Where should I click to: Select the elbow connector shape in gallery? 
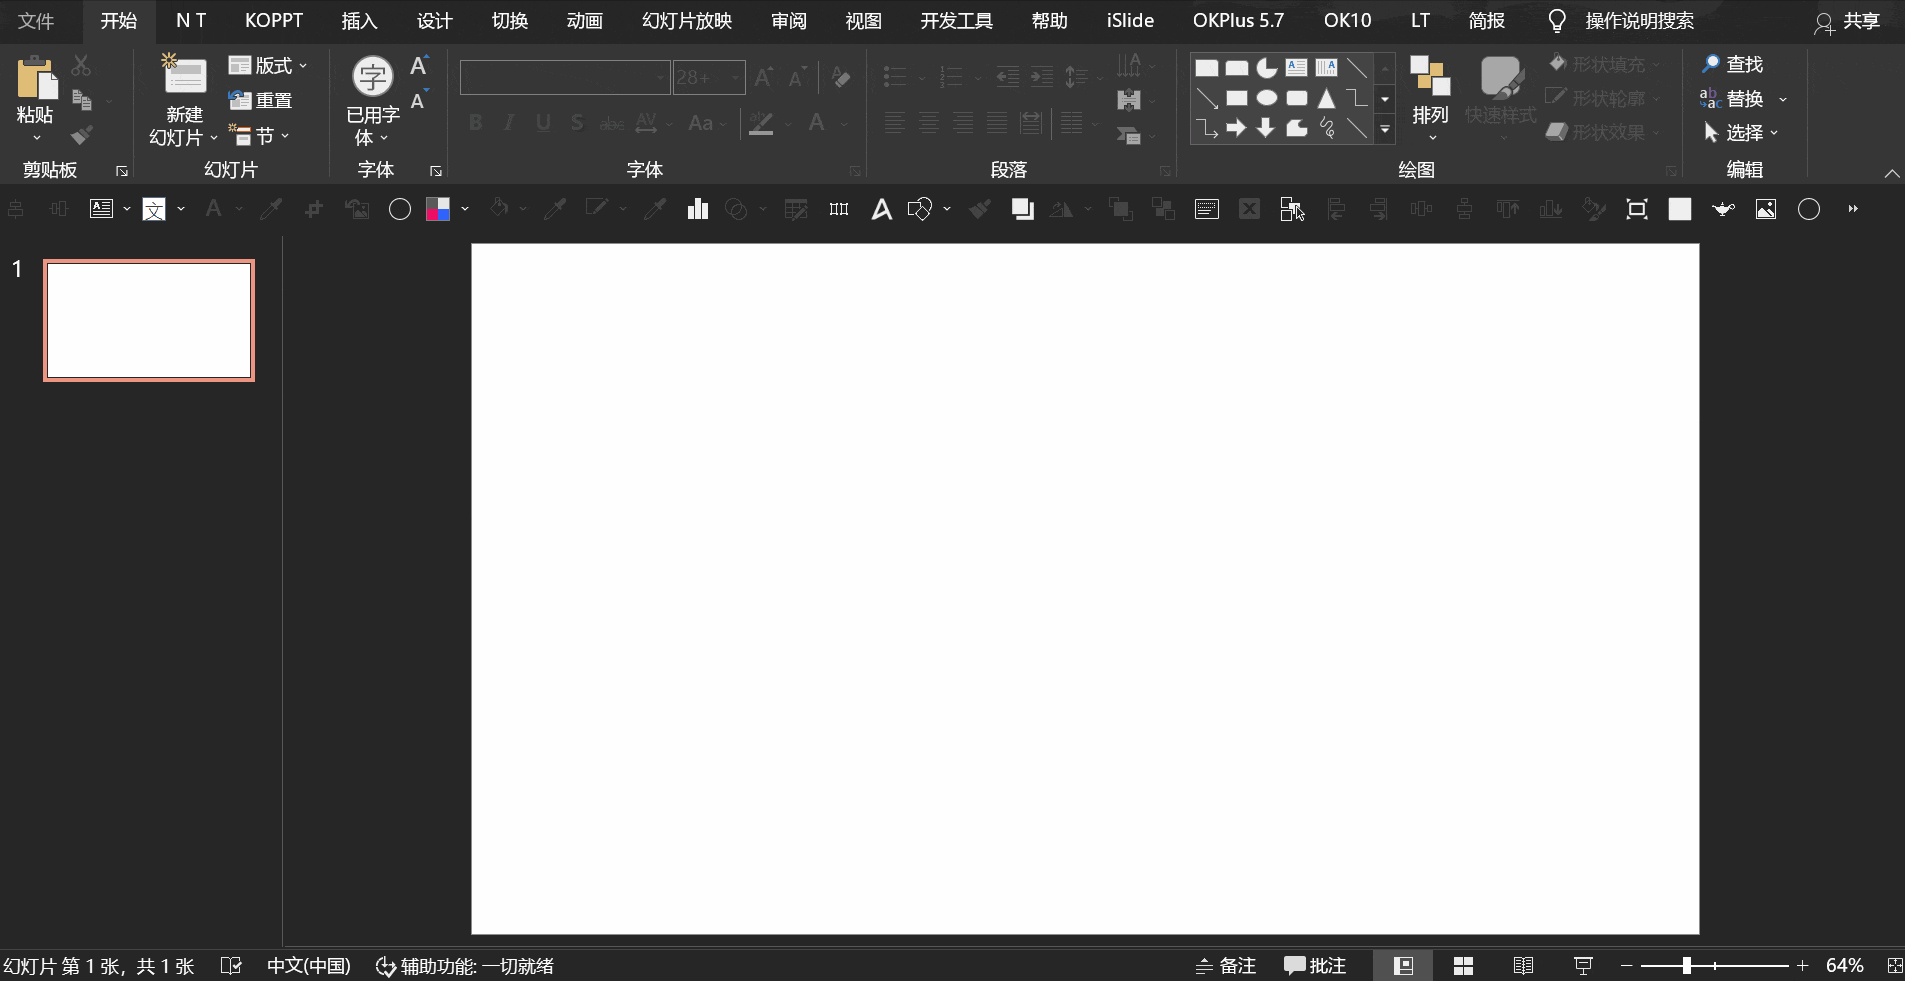pos(1356,98)
